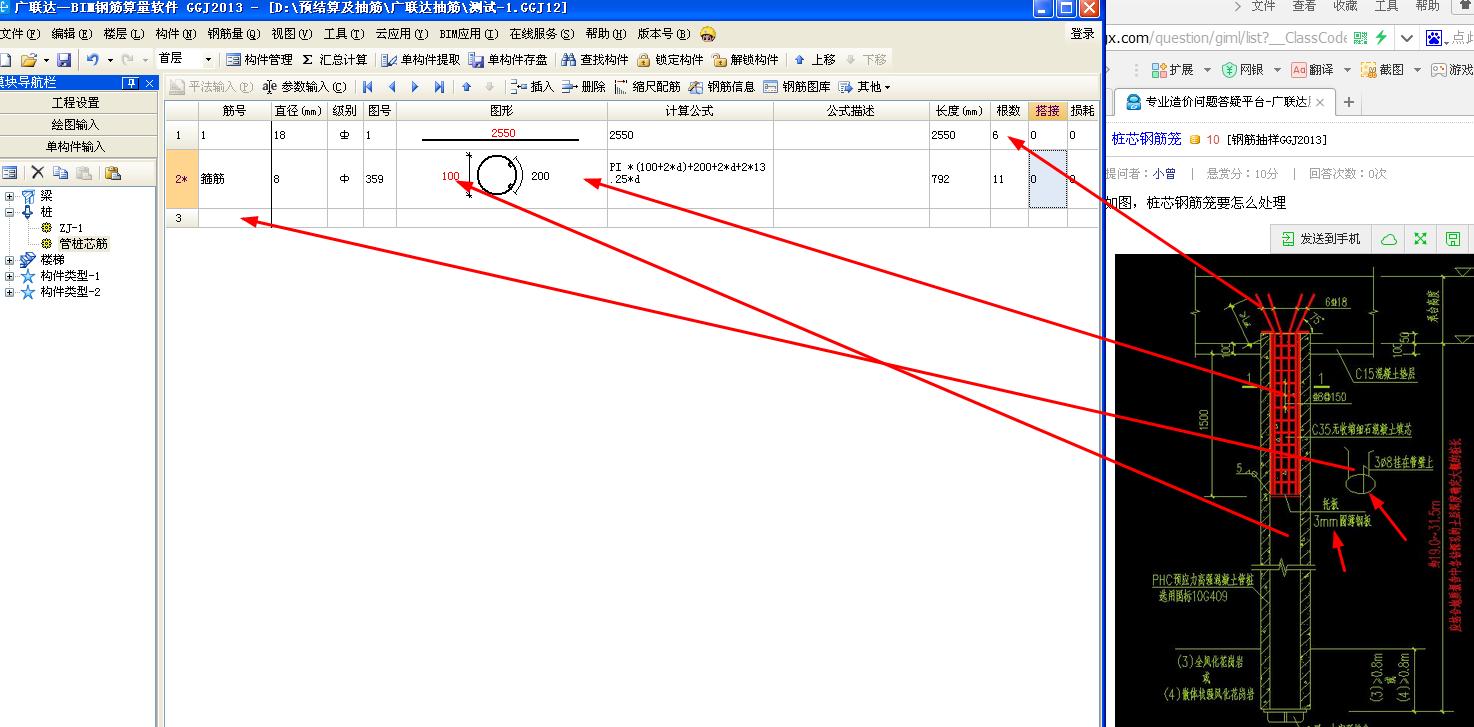Viewport: 1474px width, 727px height.
Task: Open the 工具 menu
Action: pos(344,34)
